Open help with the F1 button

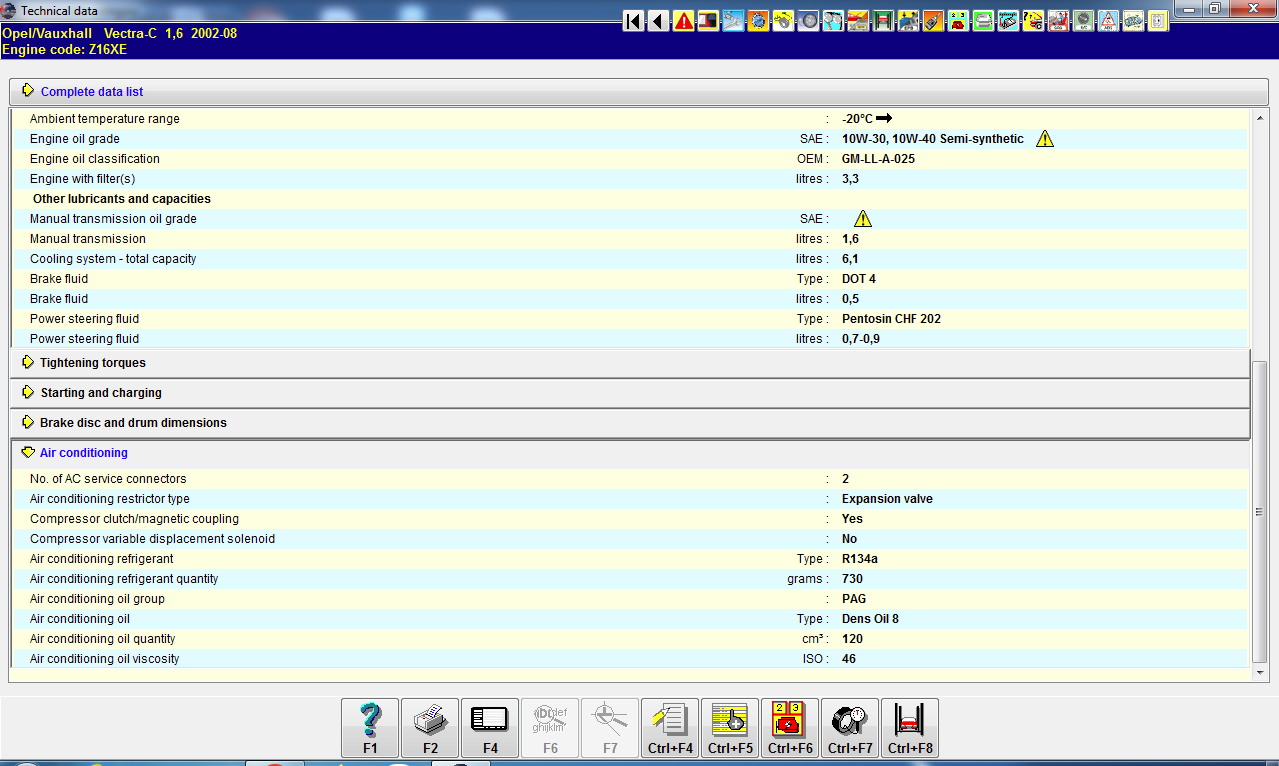click(x=370, y=728)
